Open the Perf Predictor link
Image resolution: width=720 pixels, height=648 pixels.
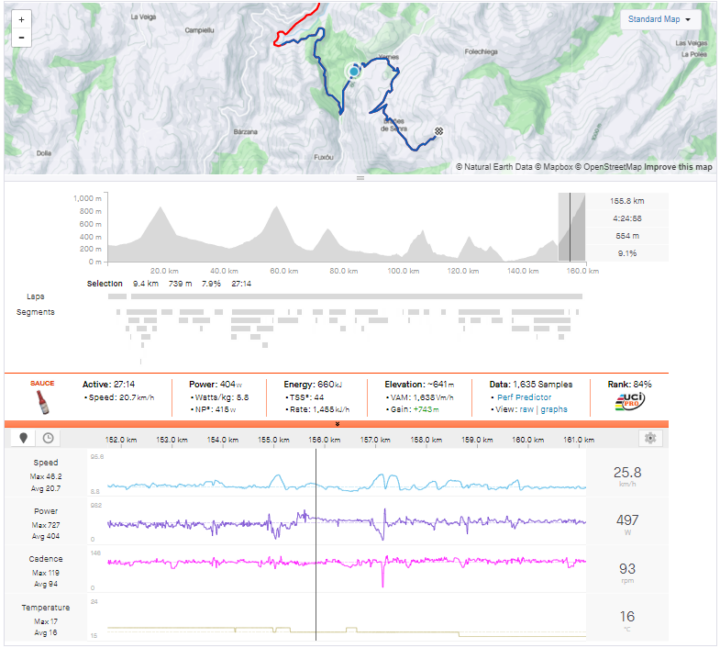523,397
